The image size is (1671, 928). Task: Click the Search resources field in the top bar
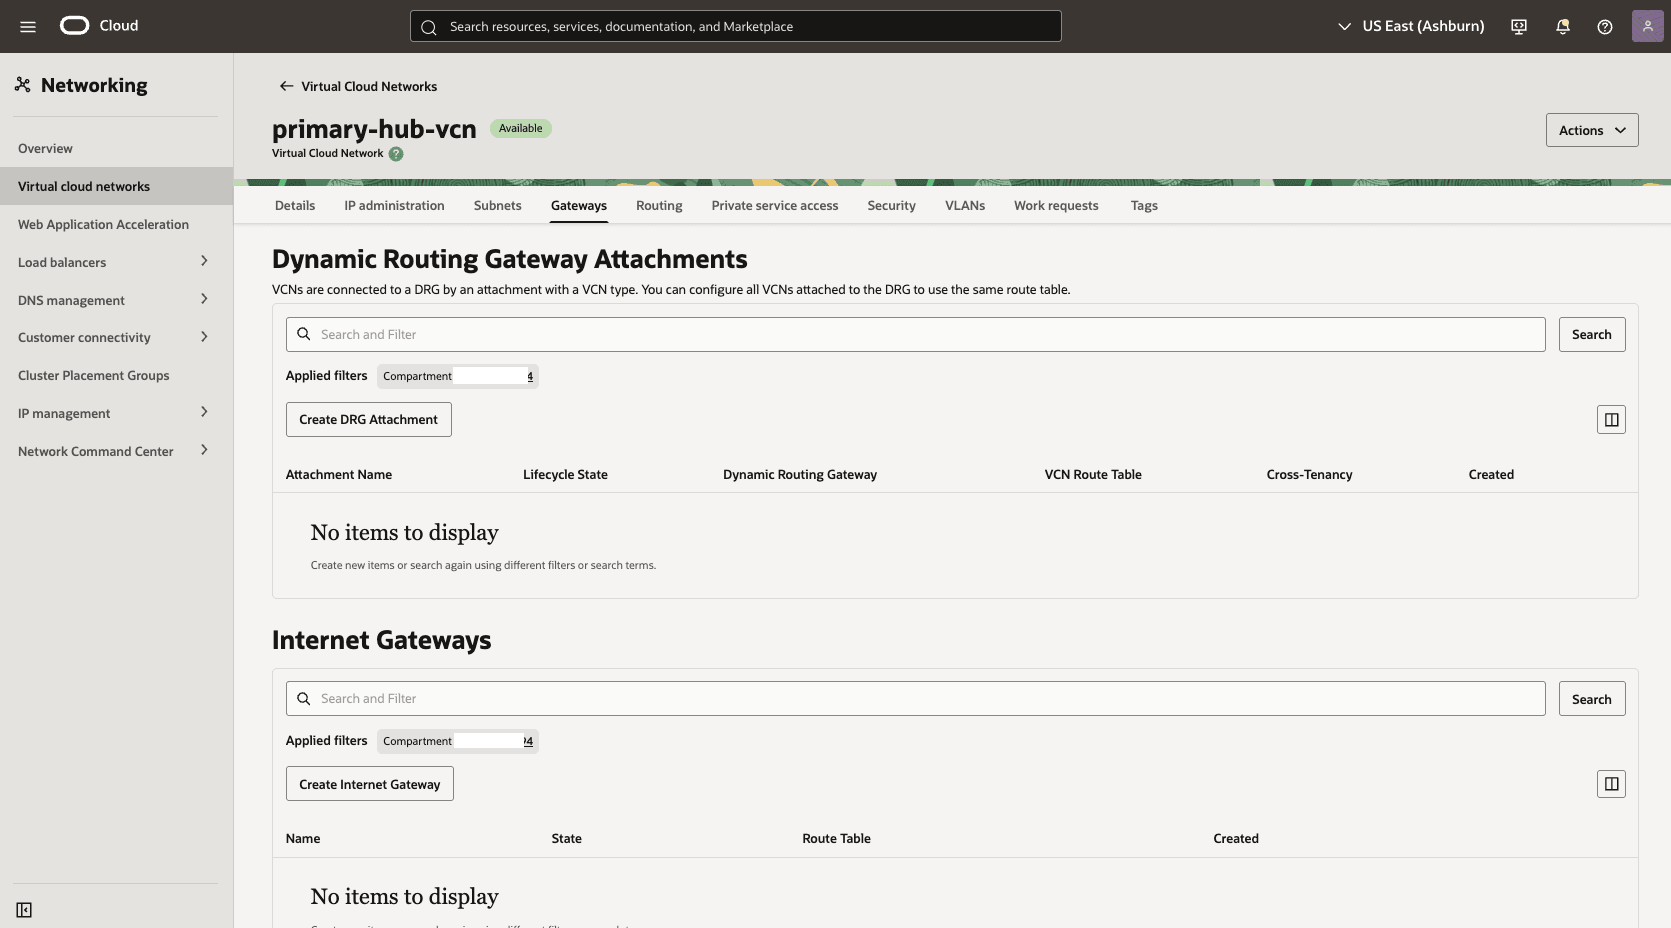735,26
